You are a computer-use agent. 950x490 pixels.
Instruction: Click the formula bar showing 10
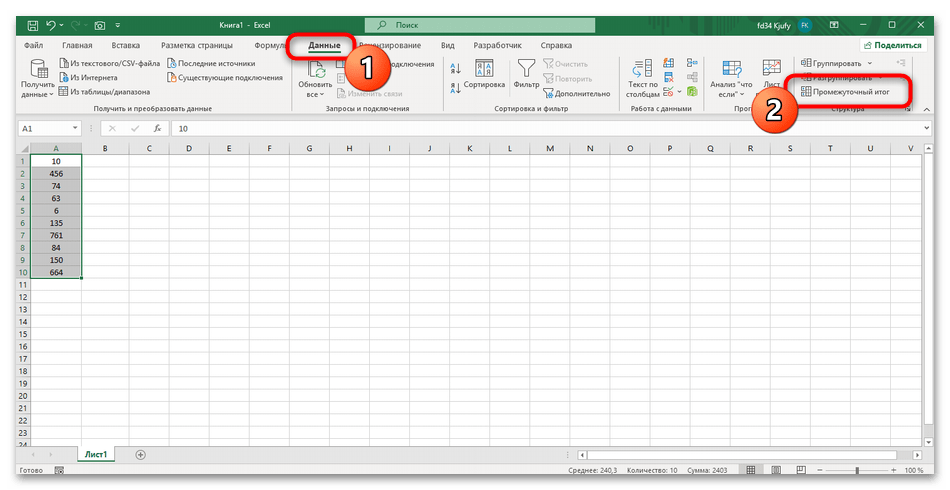click(x=545, y=128)
